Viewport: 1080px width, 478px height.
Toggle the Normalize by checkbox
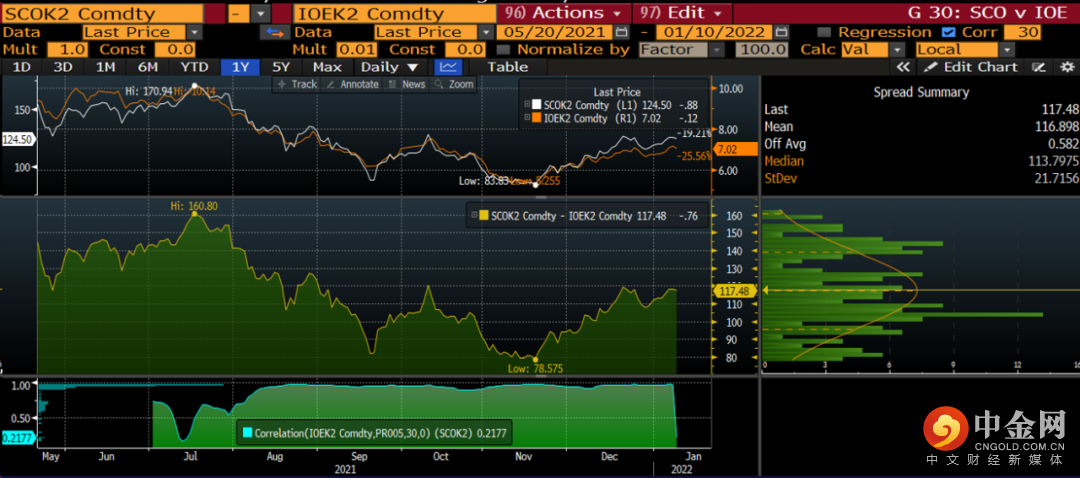(x=503, y=49)
